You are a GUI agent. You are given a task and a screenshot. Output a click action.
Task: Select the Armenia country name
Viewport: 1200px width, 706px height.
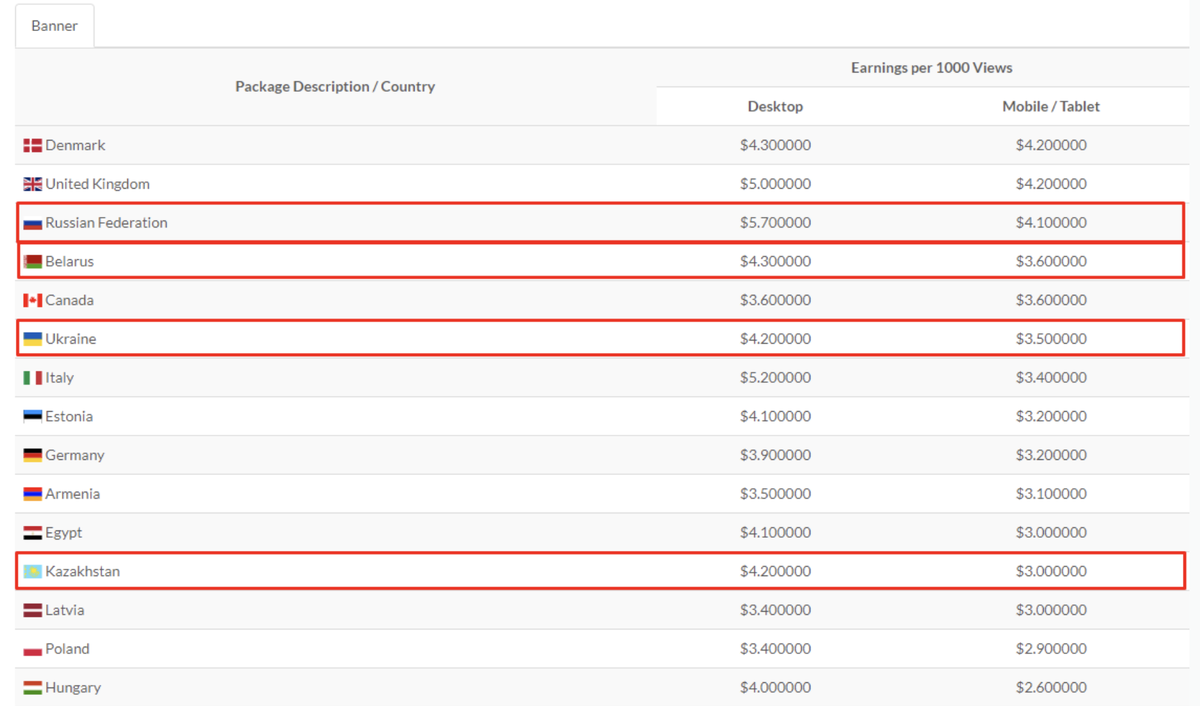click(72, 494)
